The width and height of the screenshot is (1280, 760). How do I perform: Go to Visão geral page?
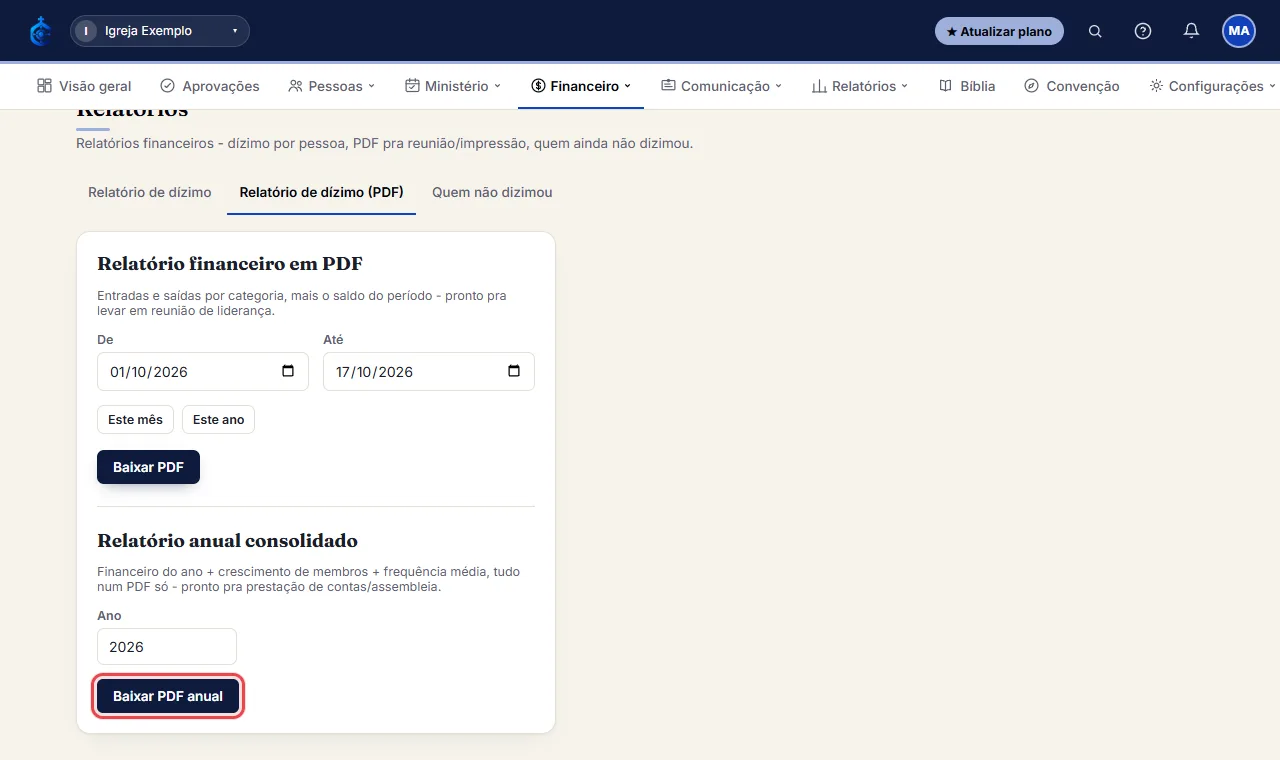(84, 86)
